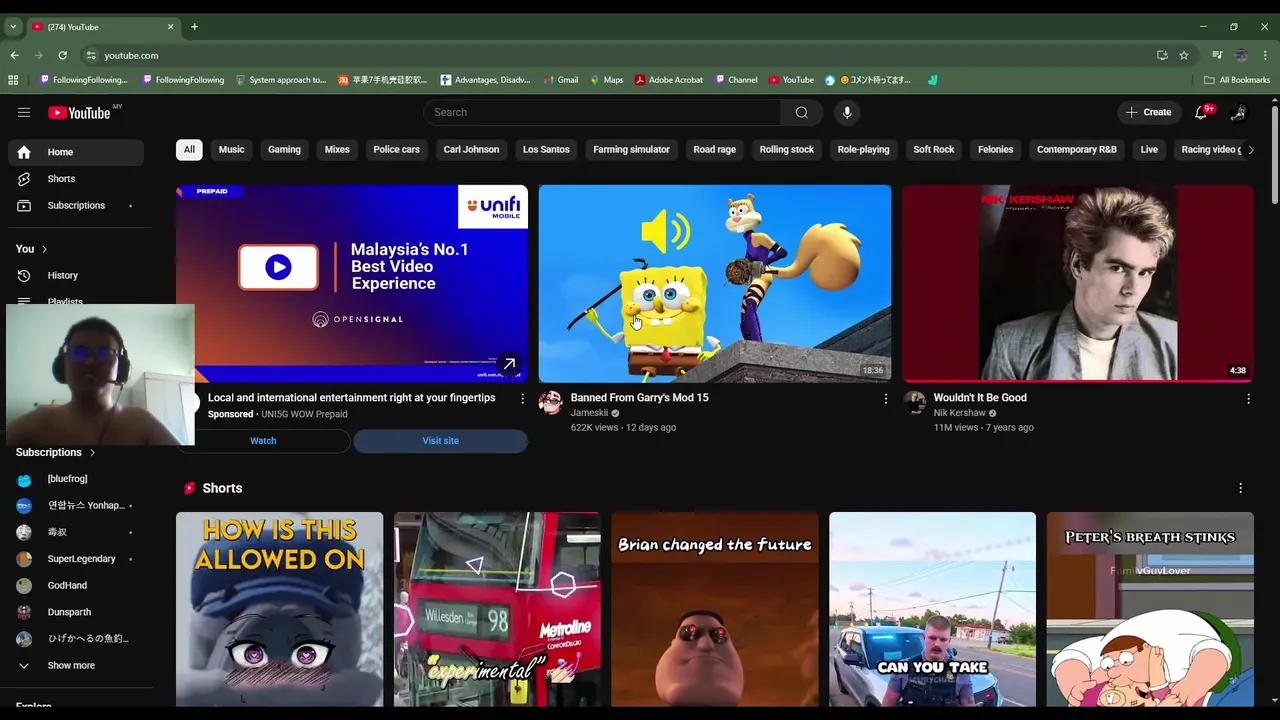Open the notifications bell
This screenshot has height=720, width=1280.
[1202, 113]
